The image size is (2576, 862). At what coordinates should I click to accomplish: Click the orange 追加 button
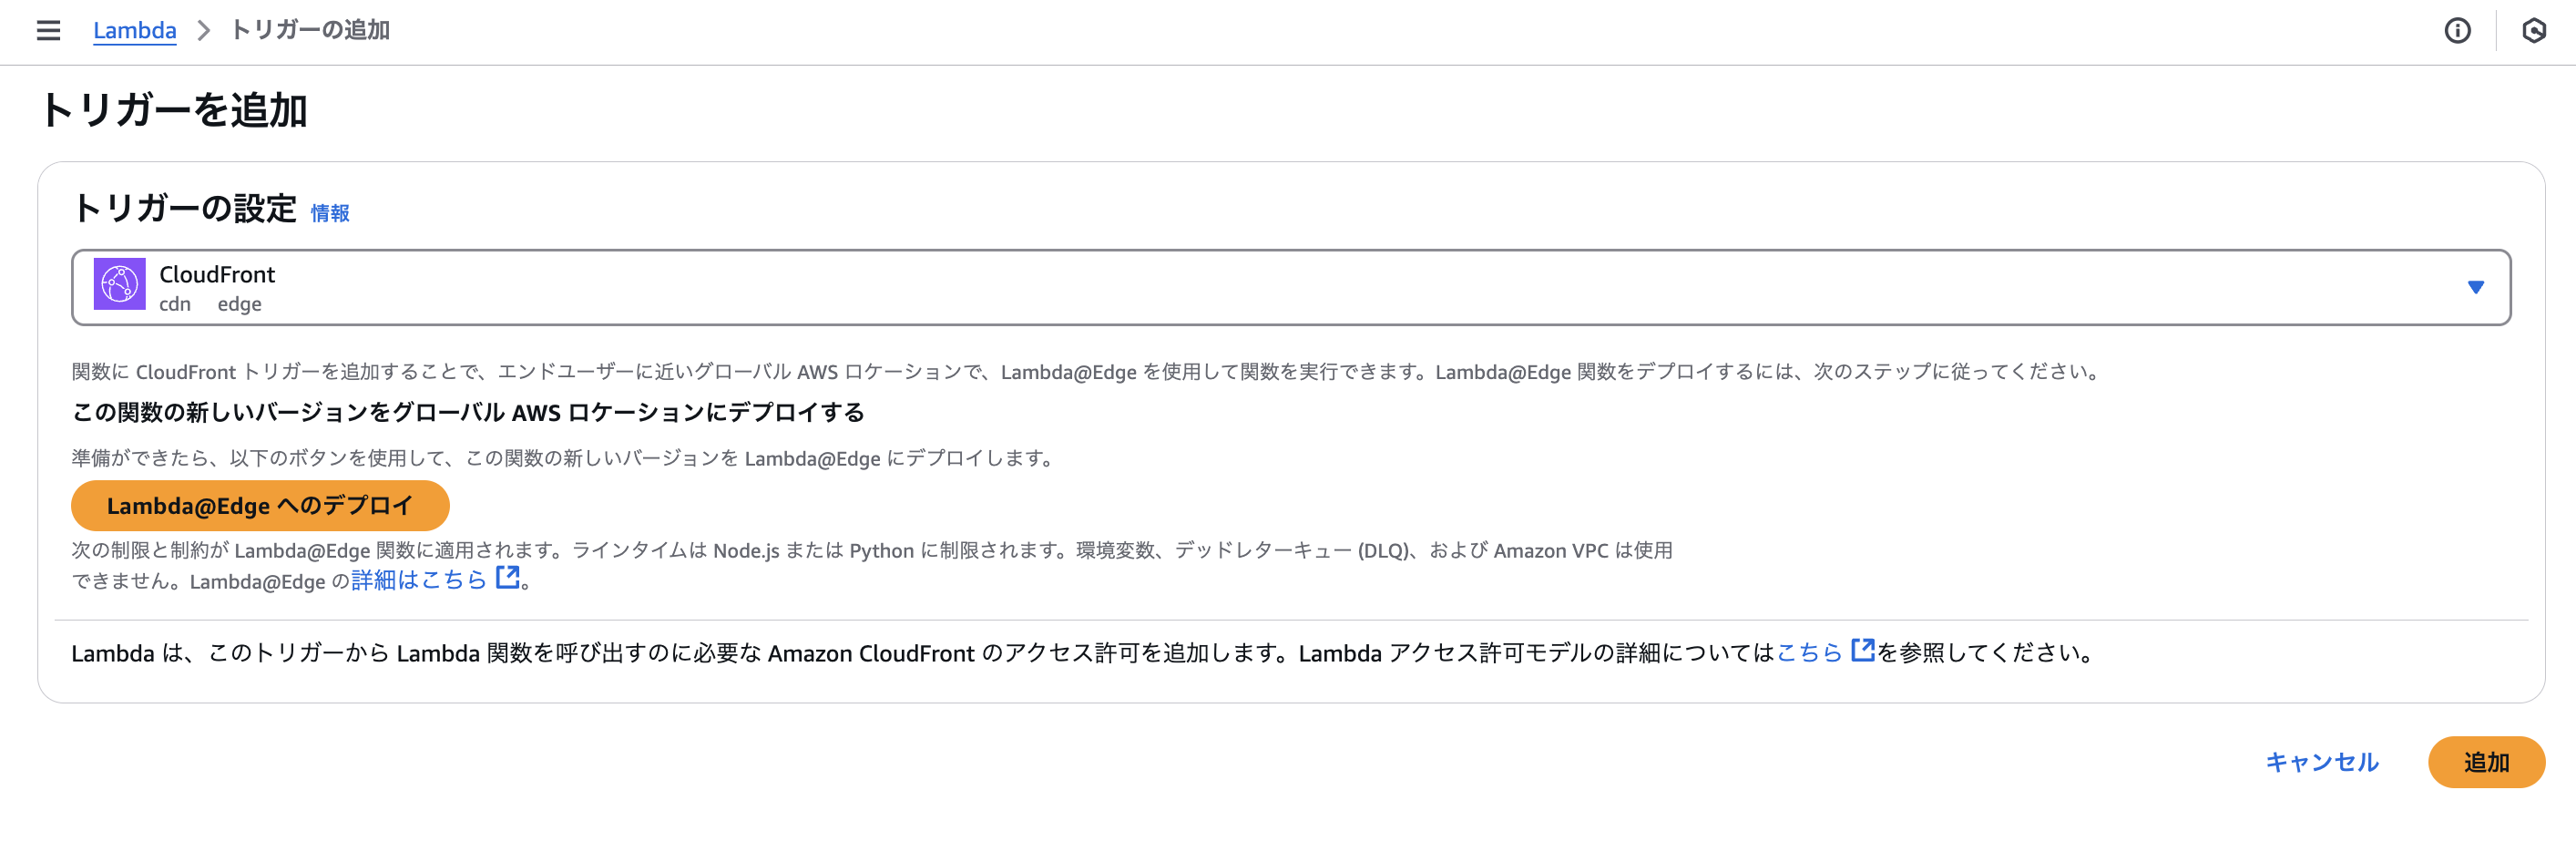[2487, 761]
